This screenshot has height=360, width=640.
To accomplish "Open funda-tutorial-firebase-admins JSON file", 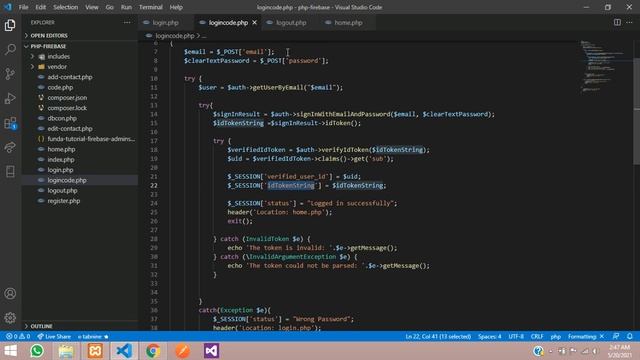I will [80, 139].
